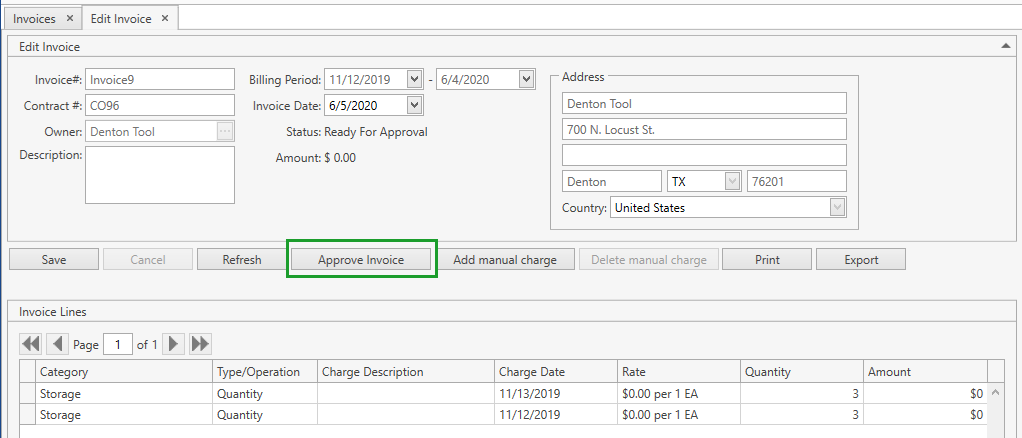
Task: Go to previous page of invoice lines
Action: click(x=58, y=344)
